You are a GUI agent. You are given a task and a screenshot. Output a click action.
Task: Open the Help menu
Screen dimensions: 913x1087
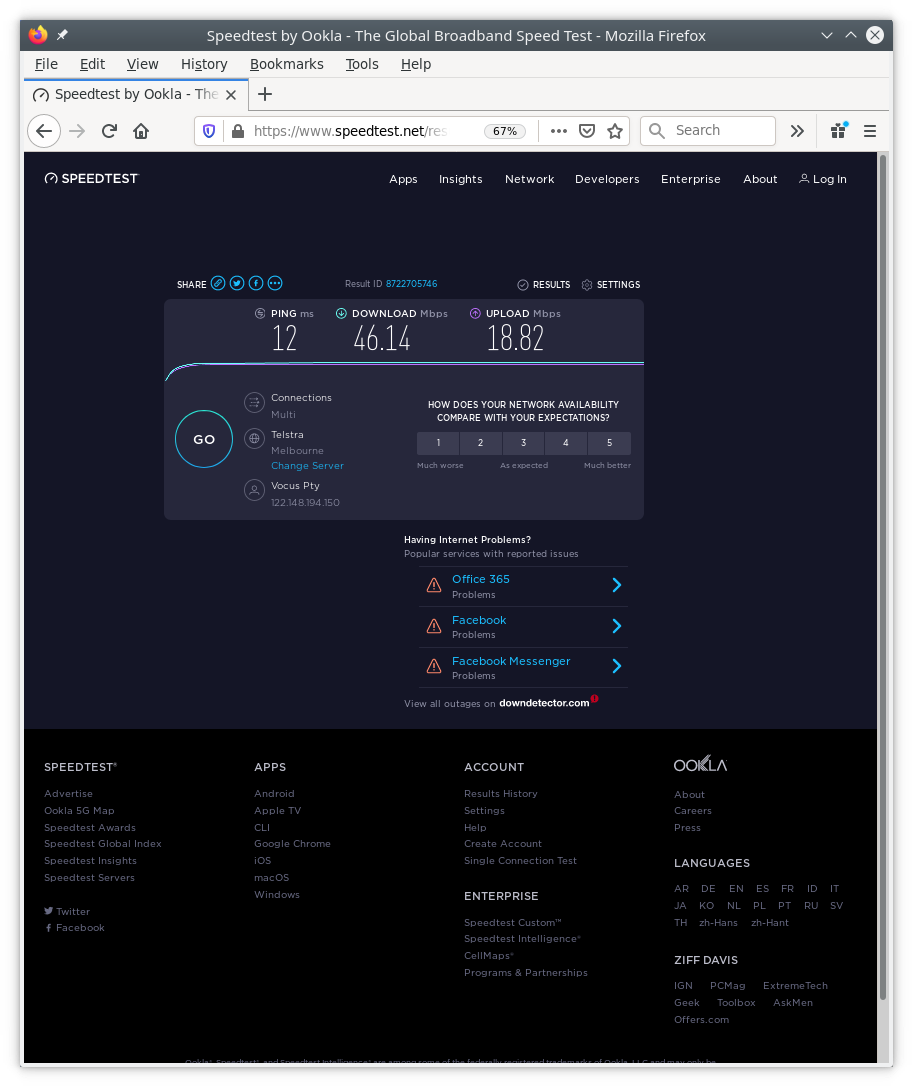pyautogui.click(x=416, y=64)
